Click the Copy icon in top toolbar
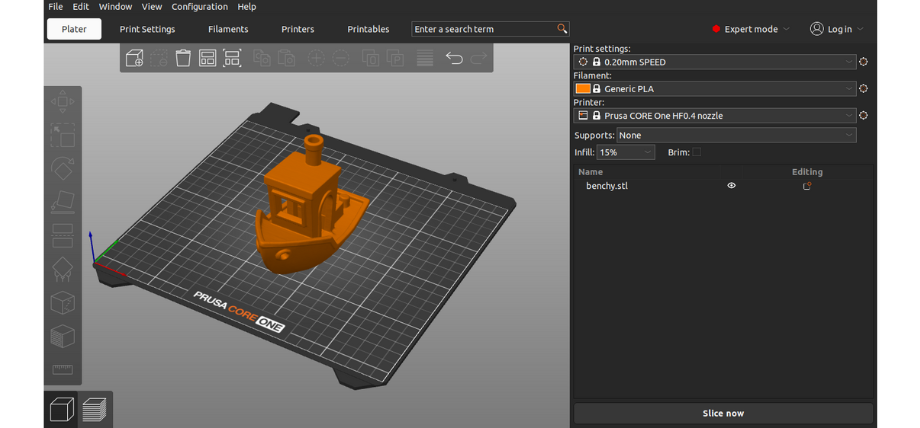The image size is (920, 428). coord(262,58)
